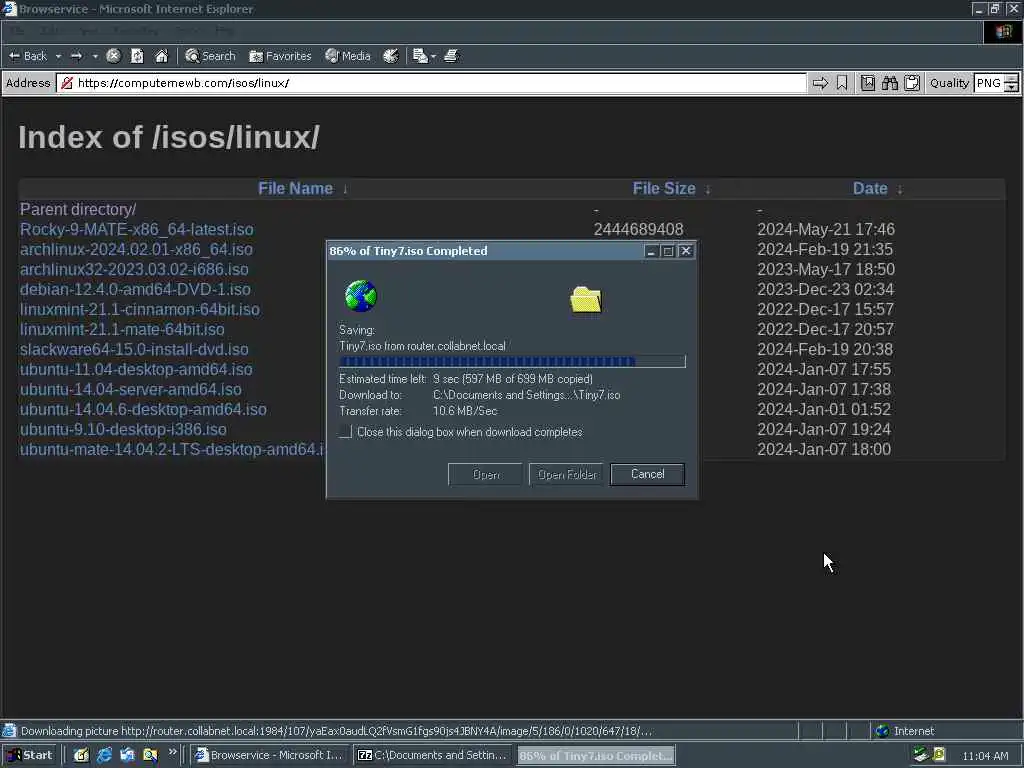Check Close this dialog box when download completes
The image size is (1024, 768).
(346, 432)
